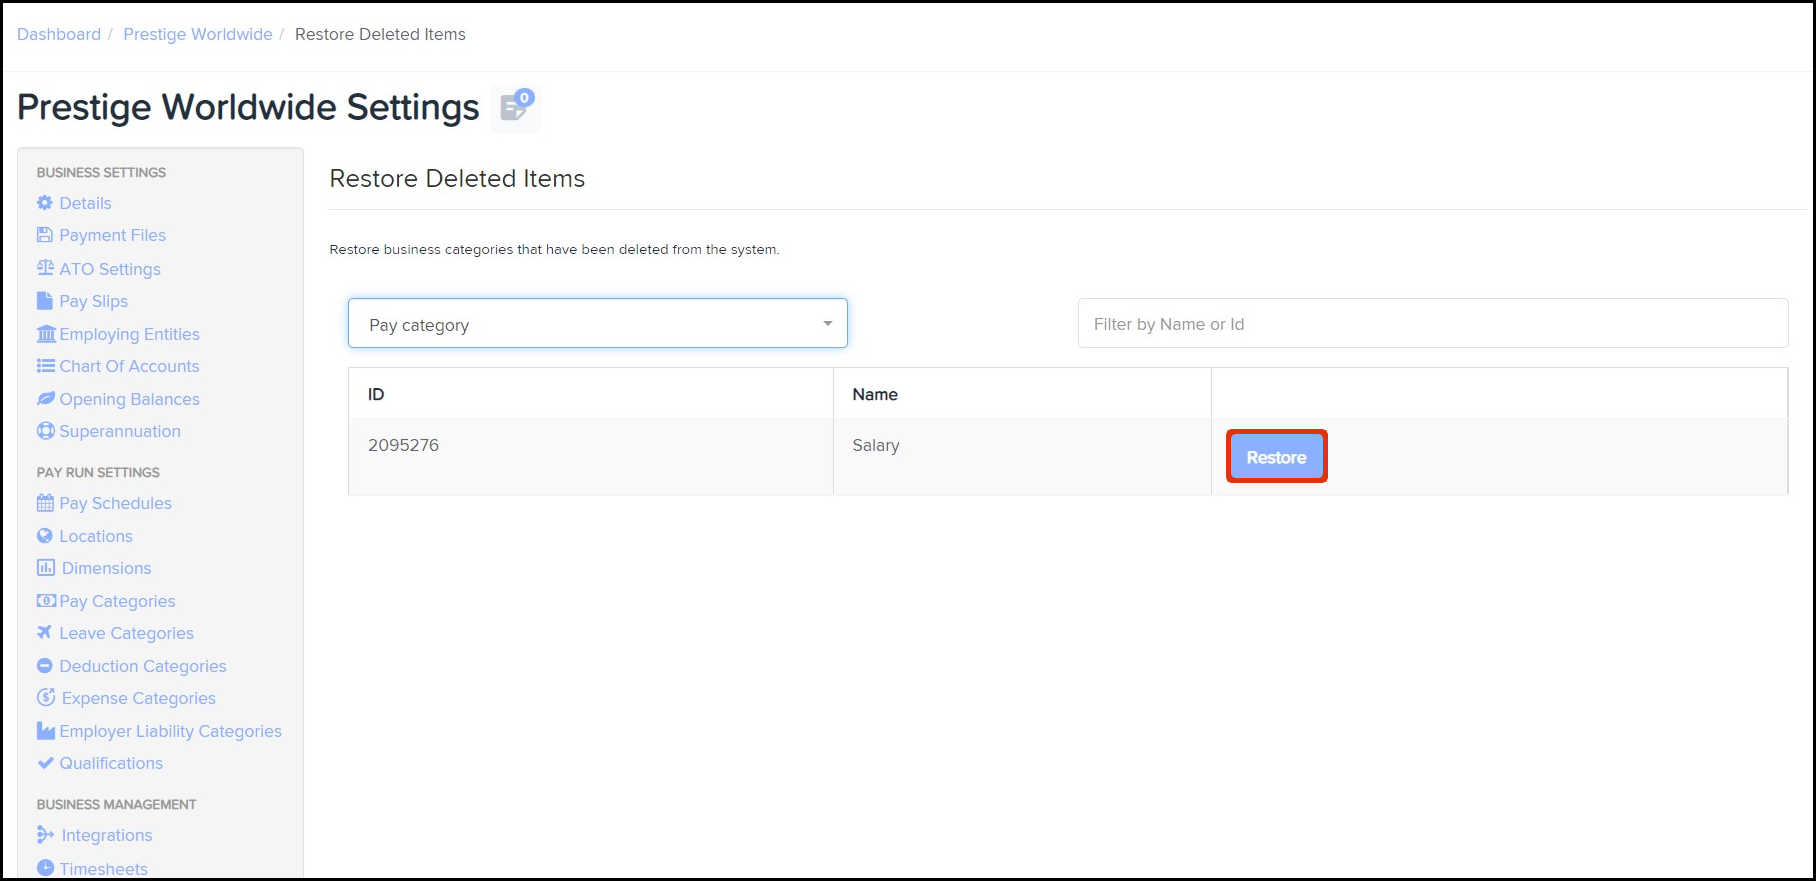The width and height of the screenshot is (1816, 881).
Task: Open Chart Of Accounts in the sidebar
Action: click(129, 366)
